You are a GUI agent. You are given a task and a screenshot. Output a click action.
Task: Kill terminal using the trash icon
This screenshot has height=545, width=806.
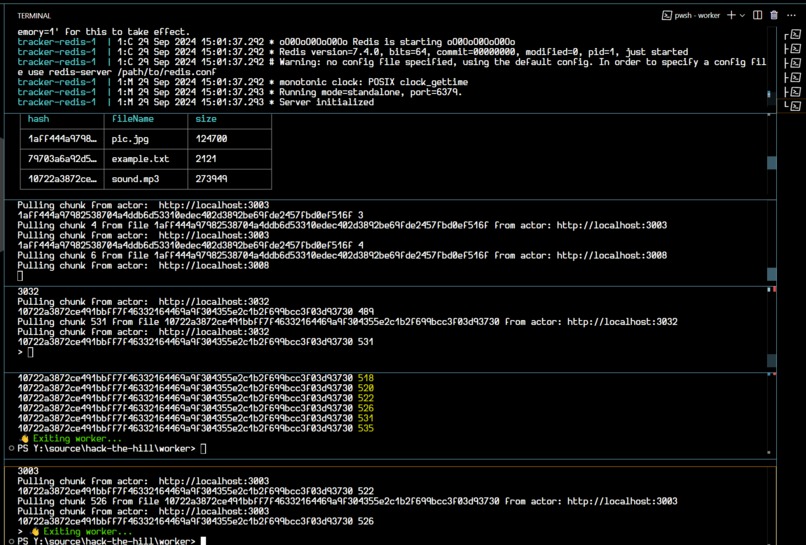[774, 15]
